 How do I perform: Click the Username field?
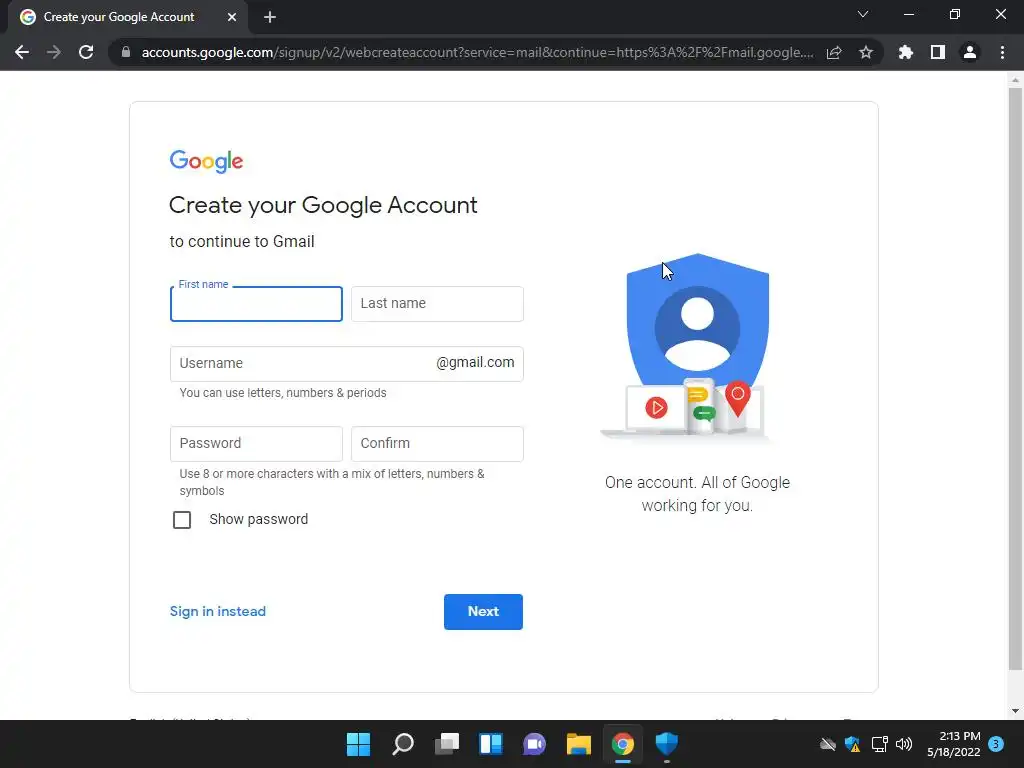(347, 364)
